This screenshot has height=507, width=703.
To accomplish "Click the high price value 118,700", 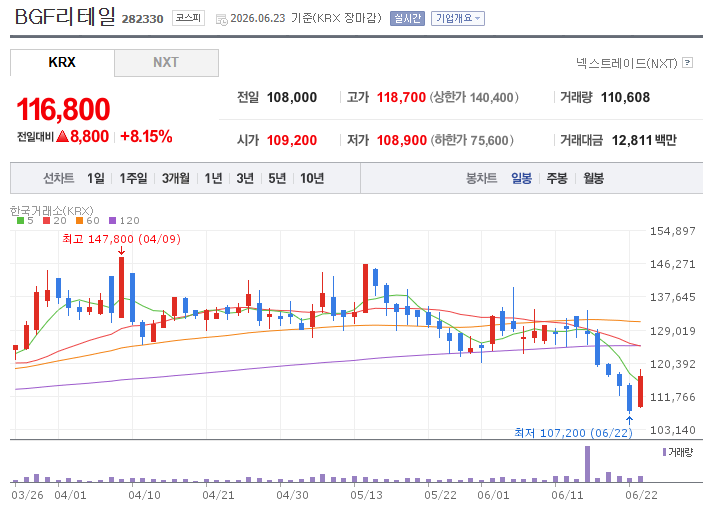I will [x=401, y=97].
